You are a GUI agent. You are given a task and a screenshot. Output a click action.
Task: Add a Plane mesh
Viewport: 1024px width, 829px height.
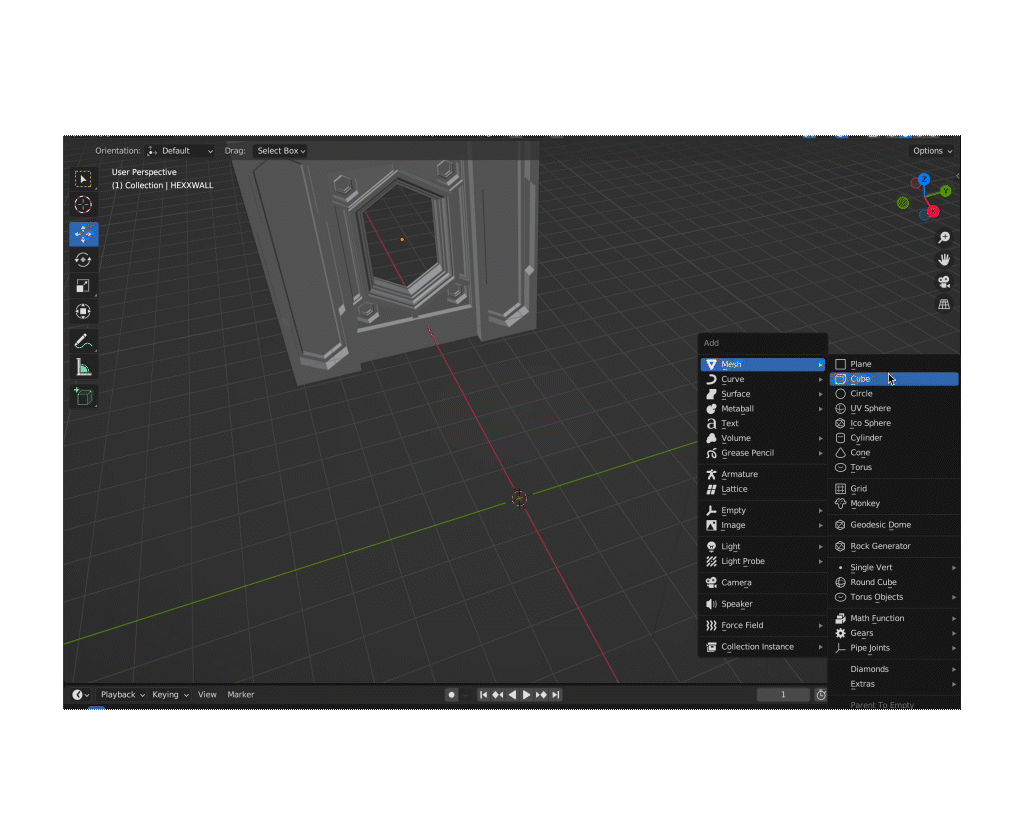pos(894,365)
